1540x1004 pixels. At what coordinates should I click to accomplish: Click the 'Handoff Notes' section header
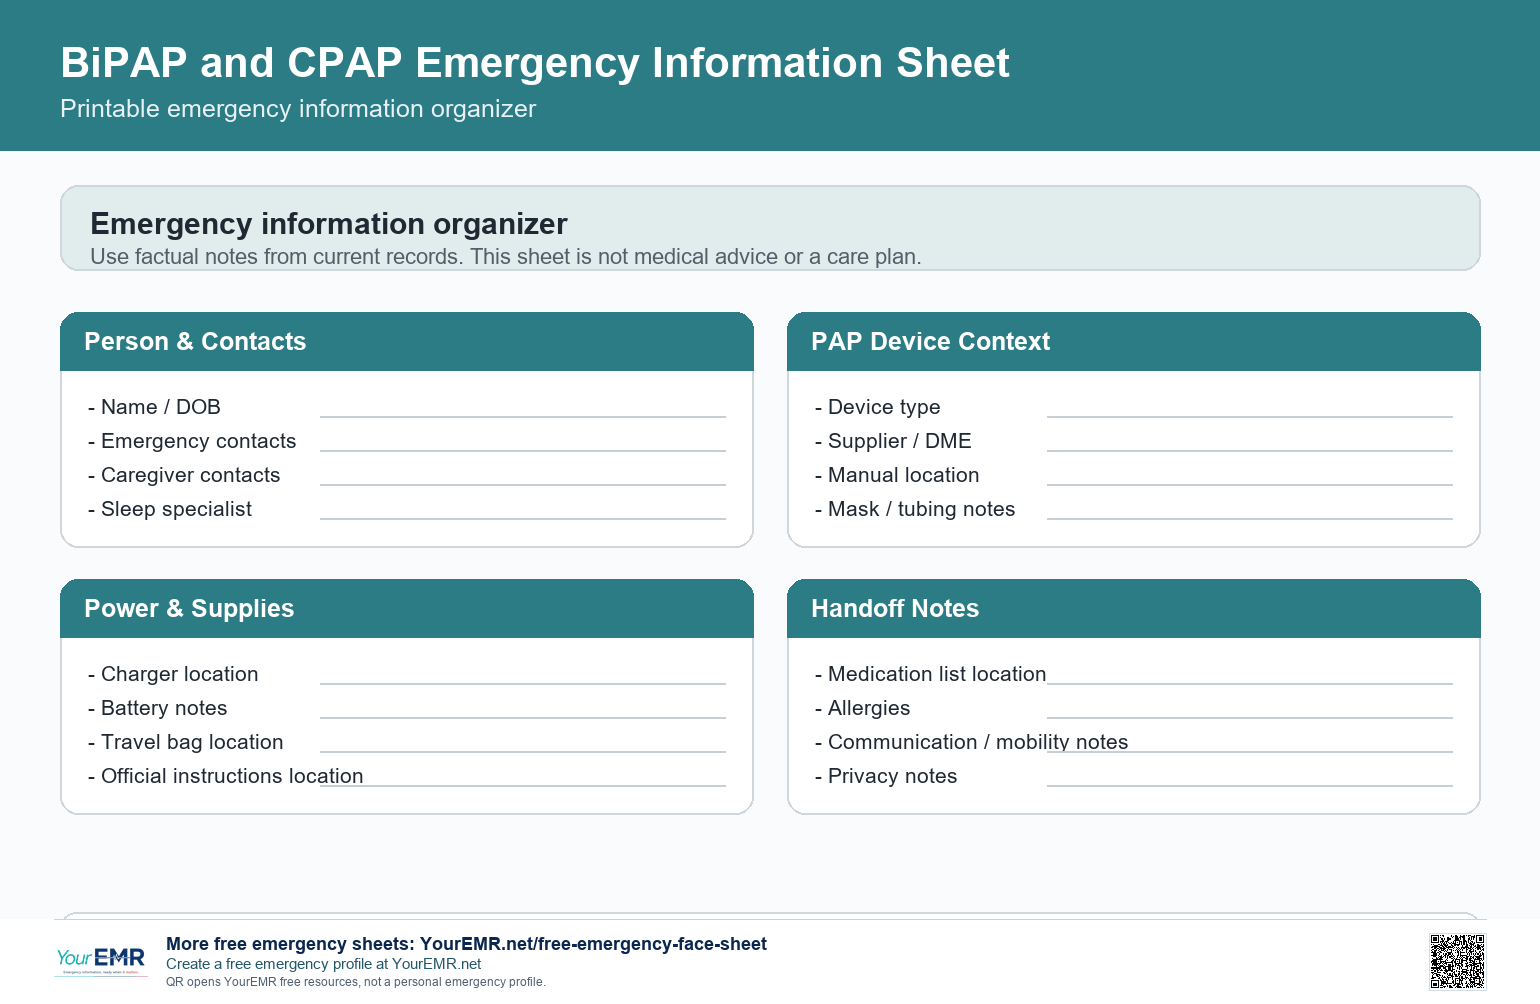click(x=1134, y=609)
